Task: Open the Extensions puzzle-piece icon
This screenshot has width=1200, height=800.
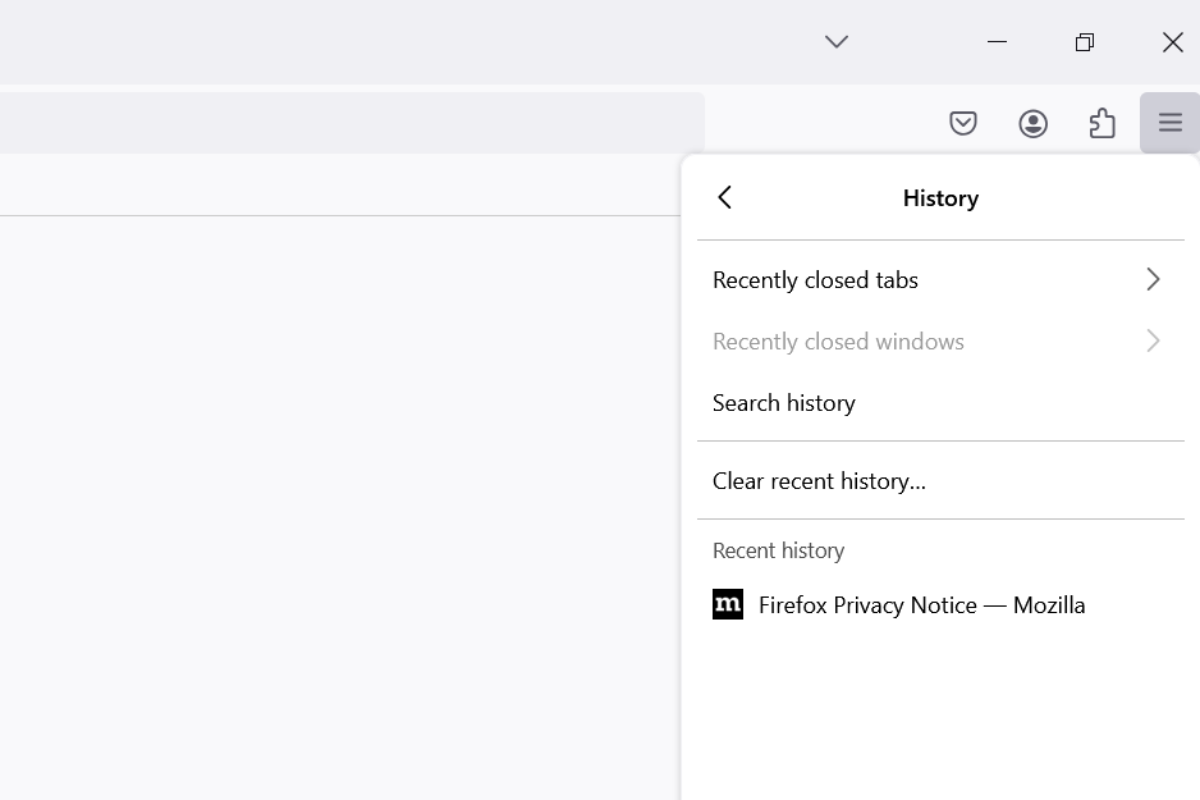Action: click(1102, 123)
